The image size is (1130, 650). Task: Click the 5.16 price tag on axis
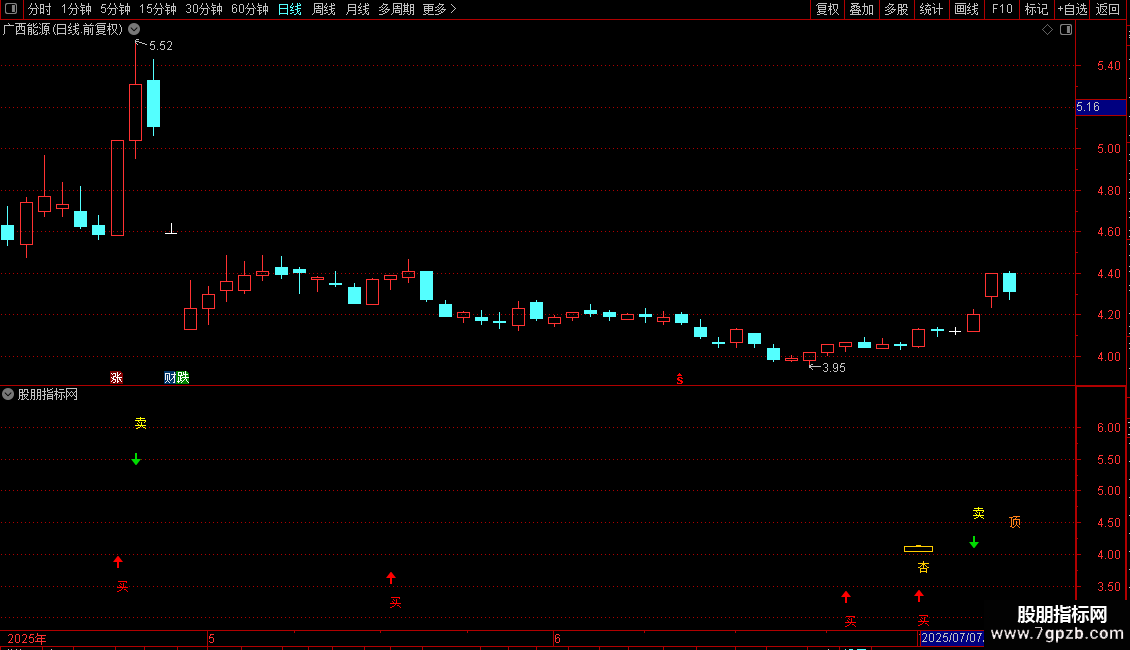click(1100, 107)
